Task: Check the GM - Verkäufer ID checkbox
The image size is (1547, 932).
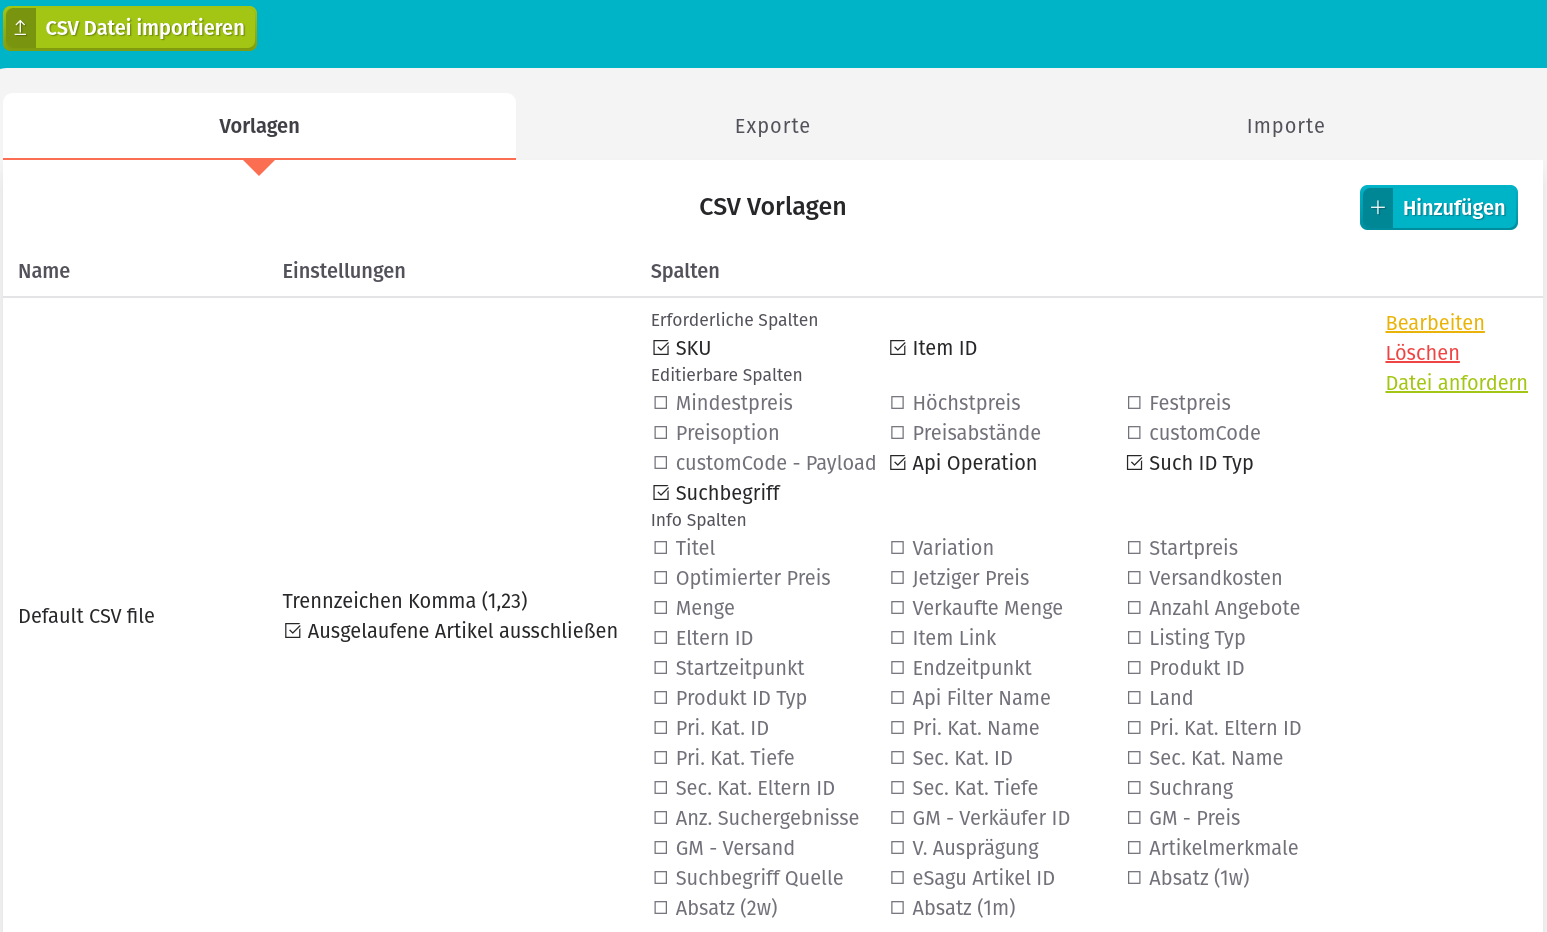Action: [898, 818]
